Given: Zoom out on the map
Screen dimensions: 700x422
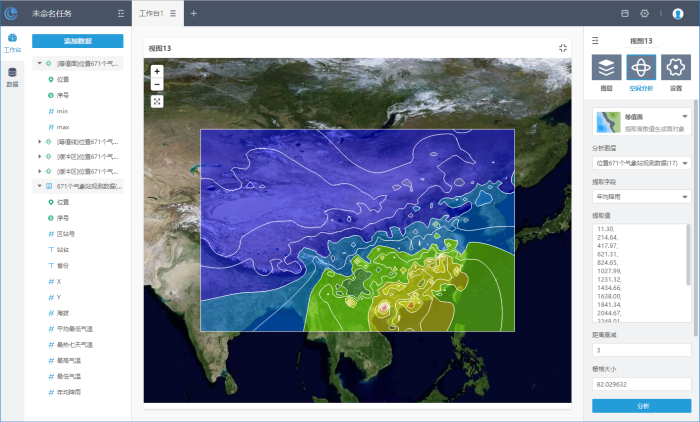Looking at the screenshot, I should pyautogui.click(x=157, y=85).
